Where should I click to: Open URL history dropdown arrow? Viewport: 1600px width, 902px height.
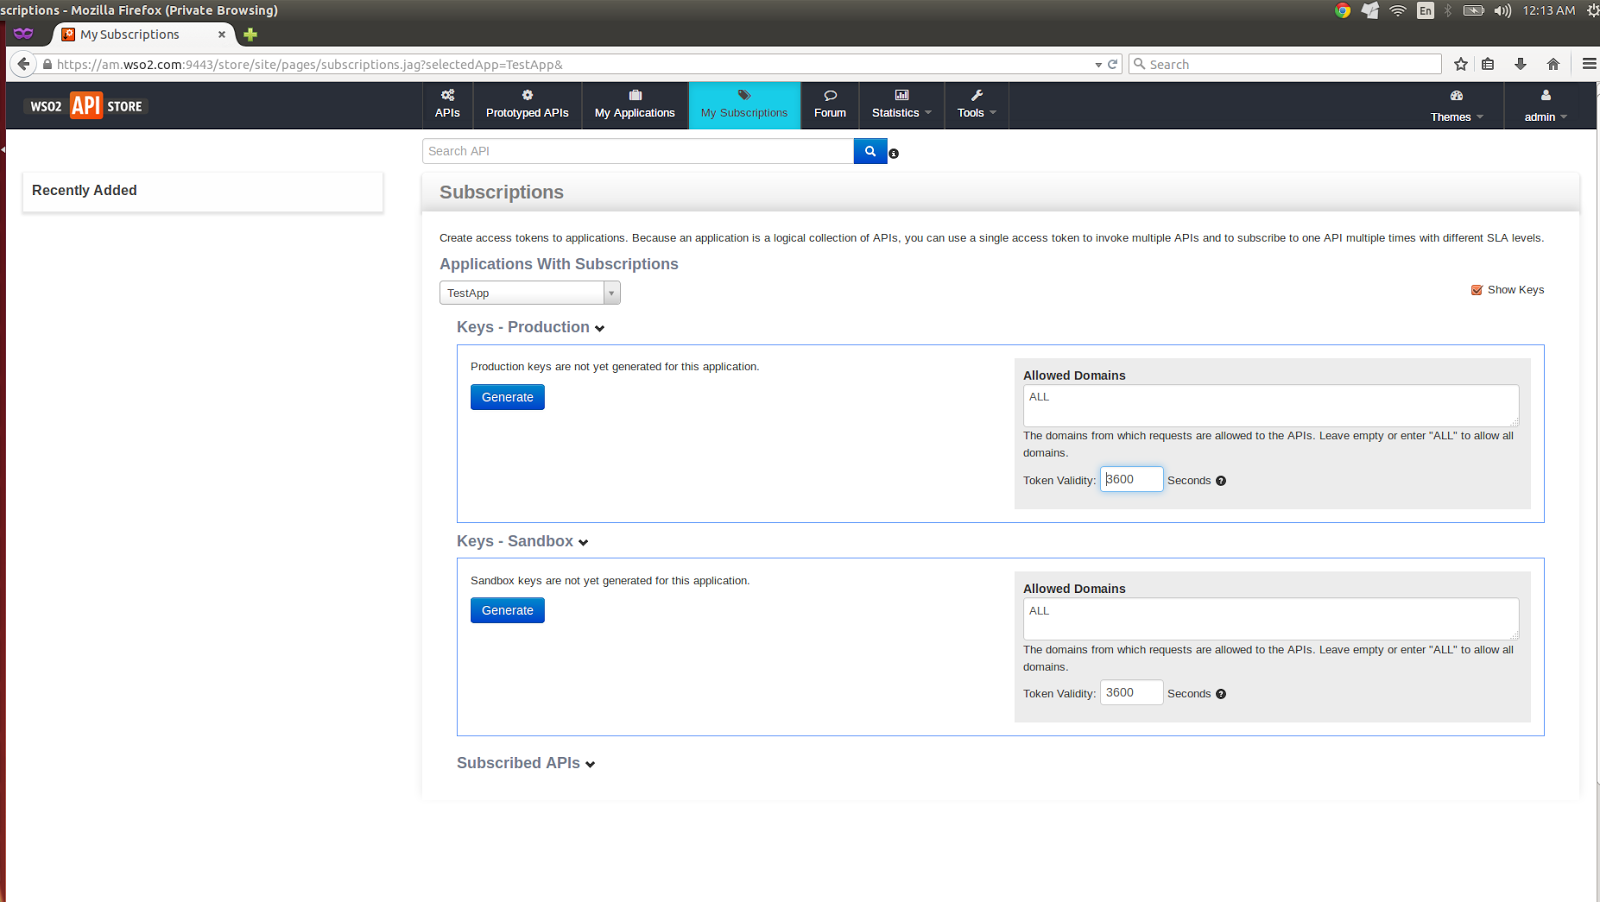[1098, 65]
